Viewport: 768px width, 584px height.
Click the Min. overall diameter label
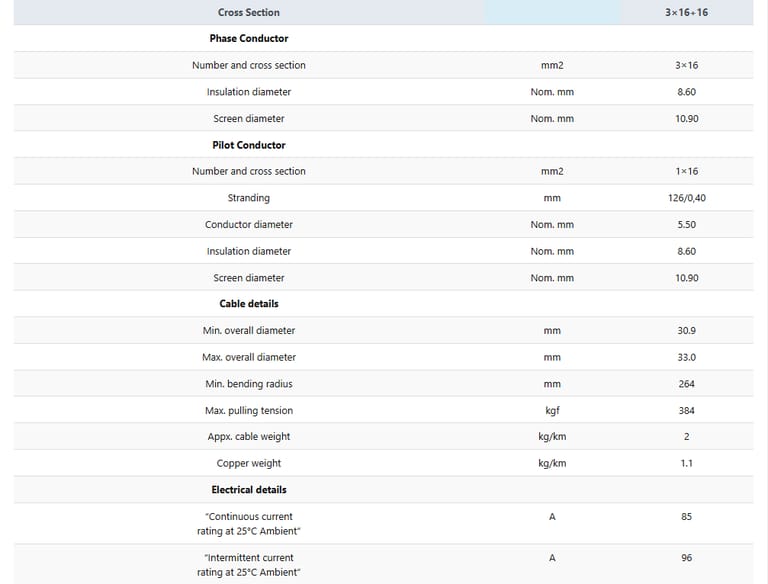249,330
